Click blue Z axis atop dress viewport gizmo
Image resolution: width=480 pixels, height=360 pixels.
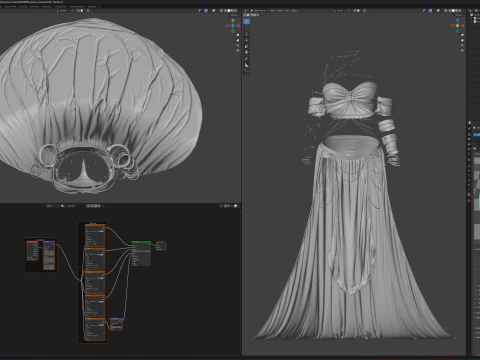pyautogui.click(x=458, y=21)
